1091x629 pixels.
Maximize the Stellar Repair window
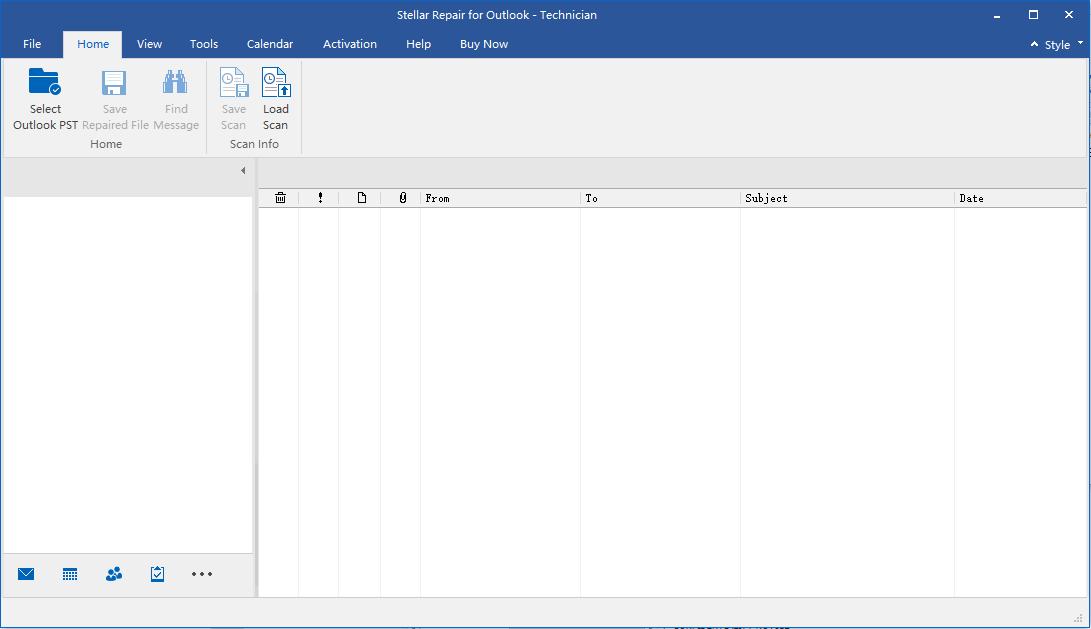(x=1033, y=15)
